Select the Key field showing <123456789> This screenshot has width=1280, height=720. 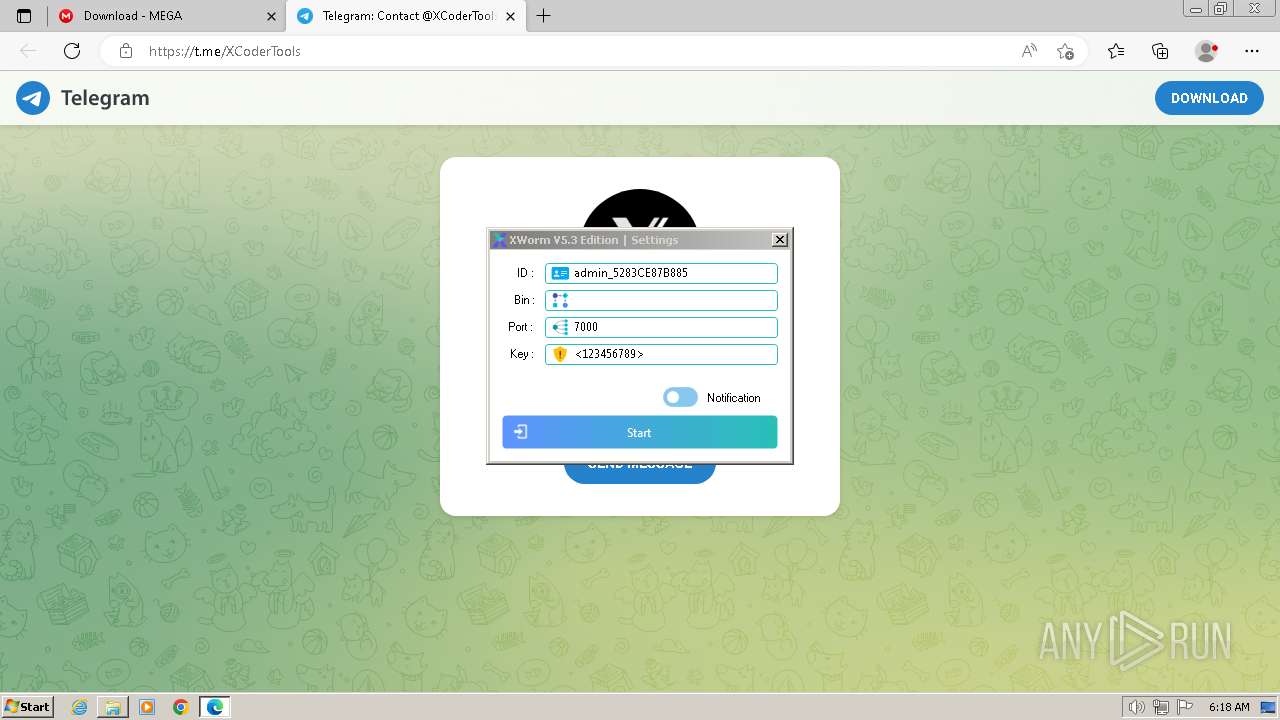click(x=661, y=354)
